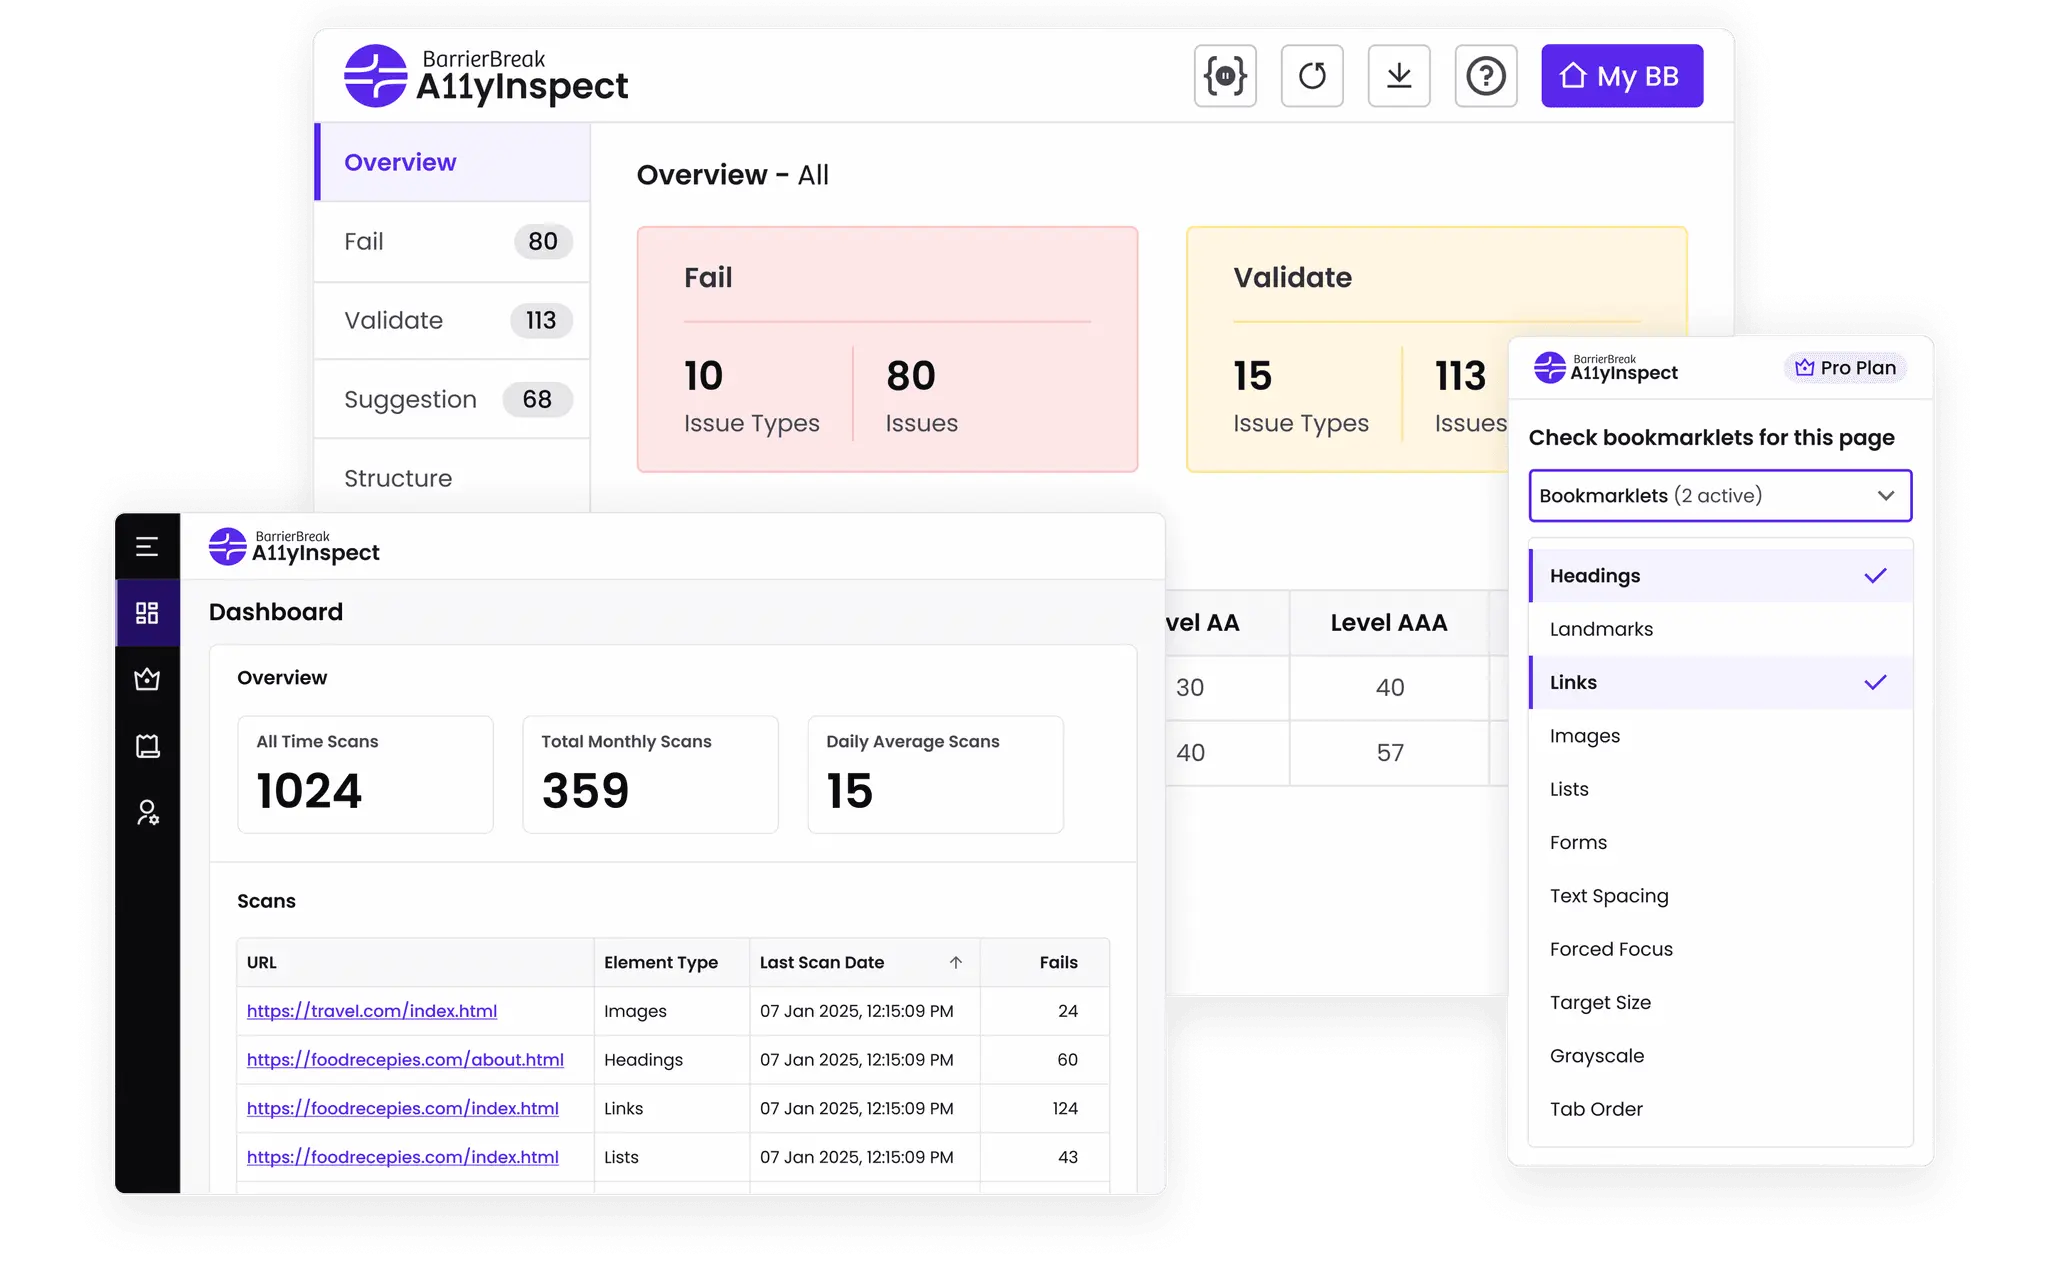
Task: Toggle the Links bookmarklet option
Action: (x=1721, y=682)
